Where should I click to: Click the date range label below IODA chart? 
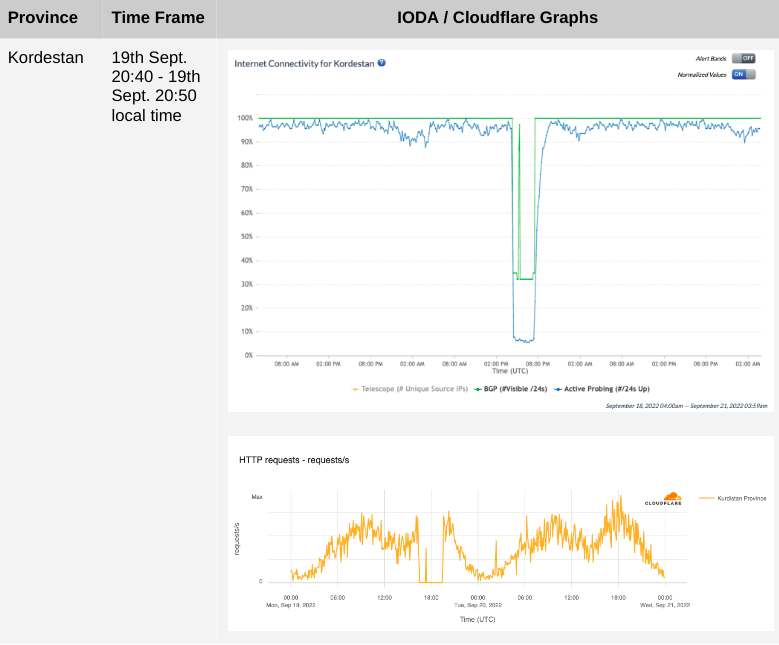[686, 405]
